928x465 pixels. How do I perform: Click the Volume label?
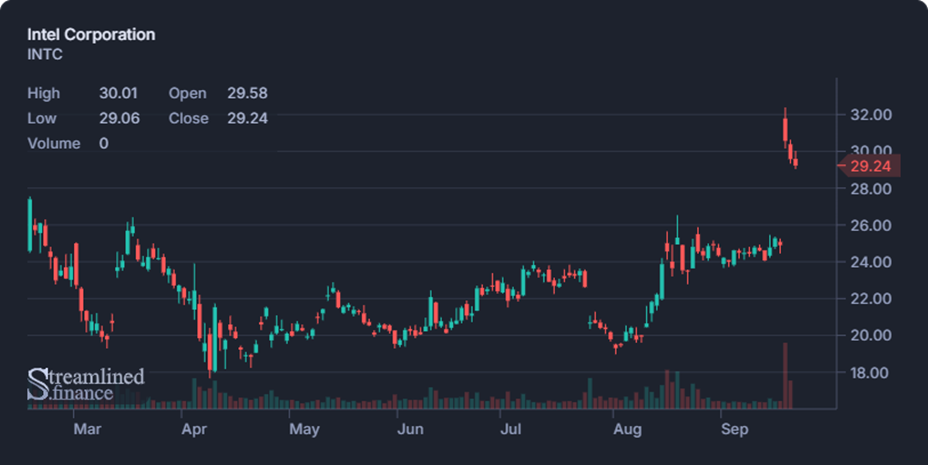pyautogui.click(x=54, y=143)
